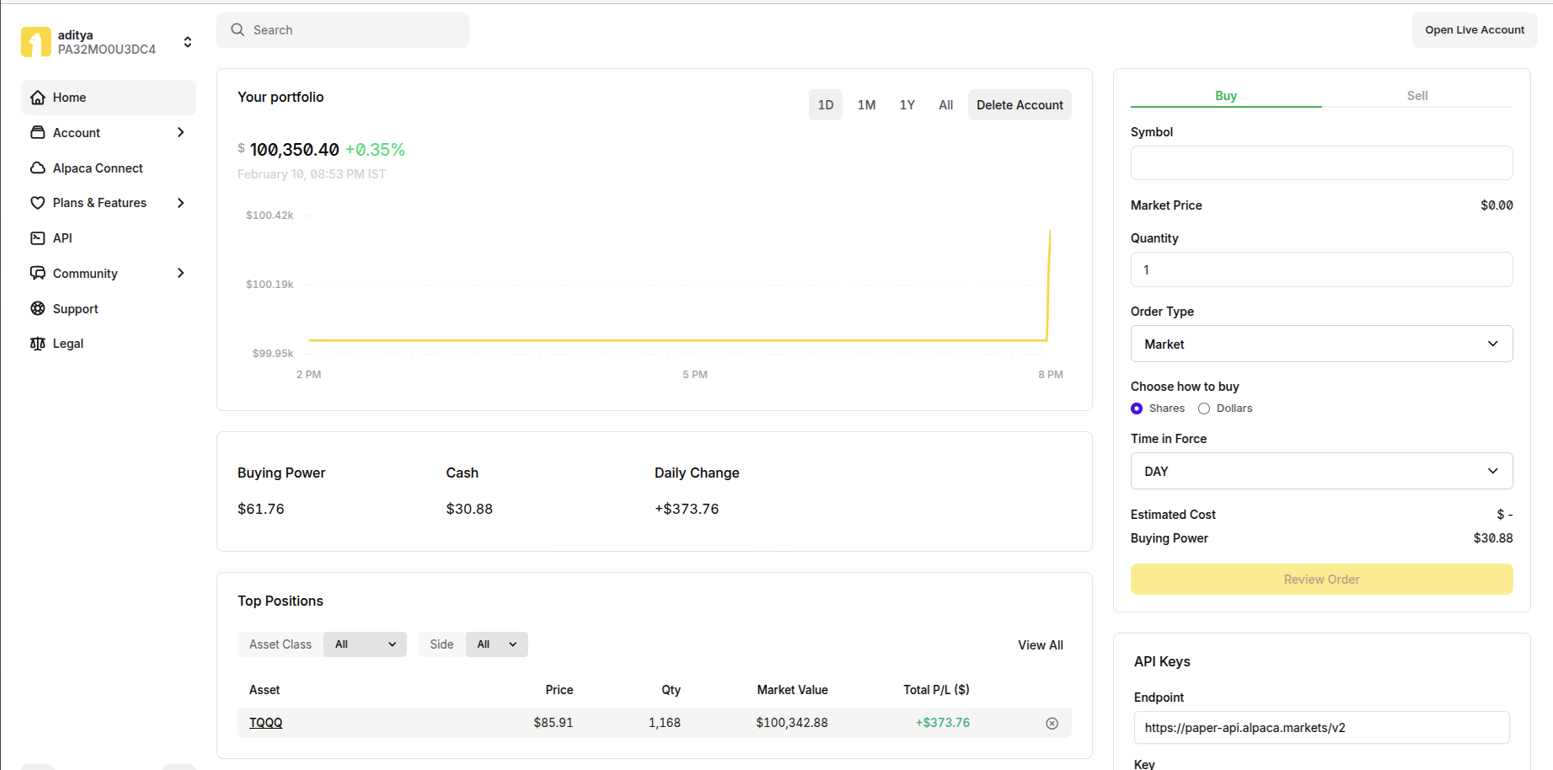Select the 1M chart range
The height and width of the screenshot is (770, 1553).
[x=866, y=105]
